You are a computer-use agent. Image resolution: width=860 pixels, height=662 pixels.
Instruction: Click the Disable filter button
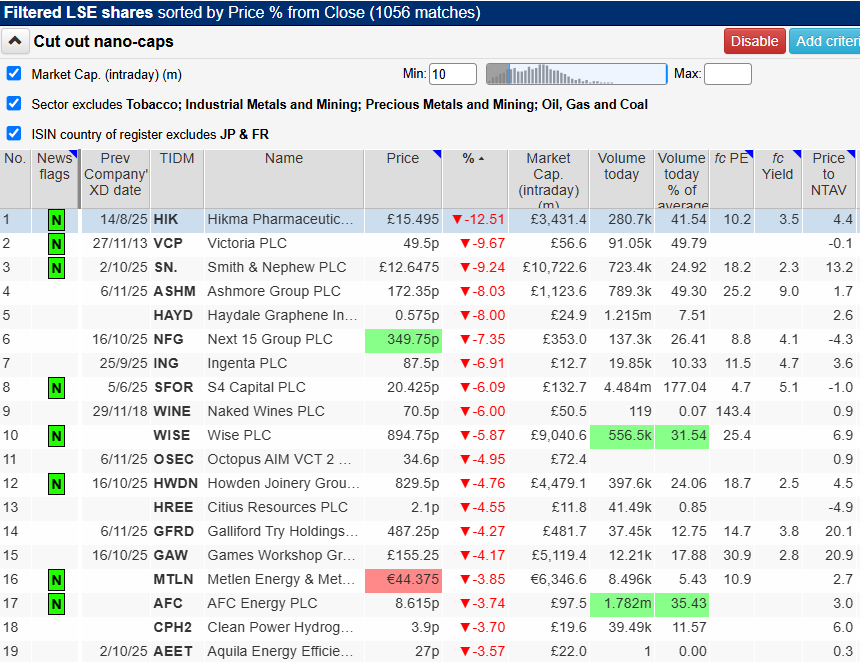point(754,41)
